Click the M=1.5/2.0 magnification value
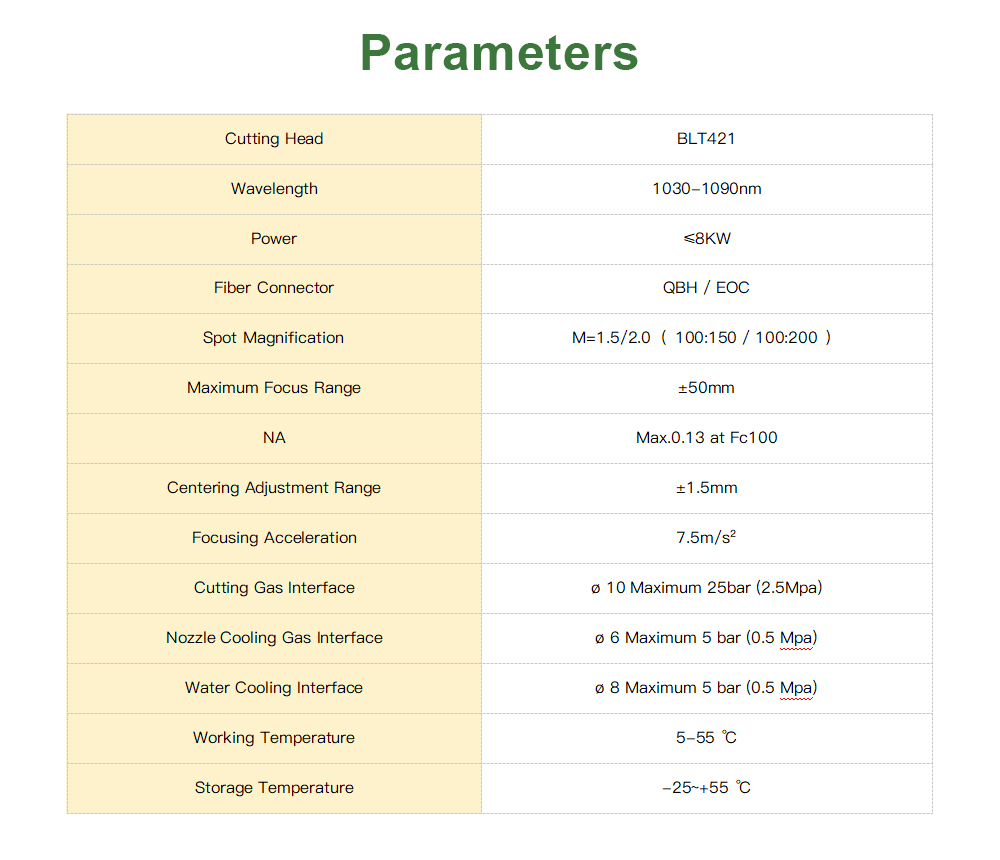The height and width of the screenshot is (860, 1000). (x=702, y=338)
